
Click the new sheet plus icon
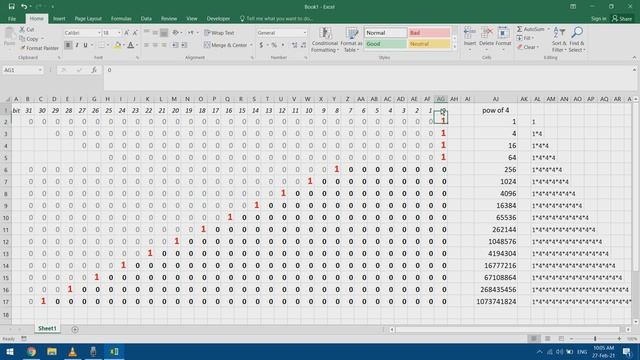point(75,329)
